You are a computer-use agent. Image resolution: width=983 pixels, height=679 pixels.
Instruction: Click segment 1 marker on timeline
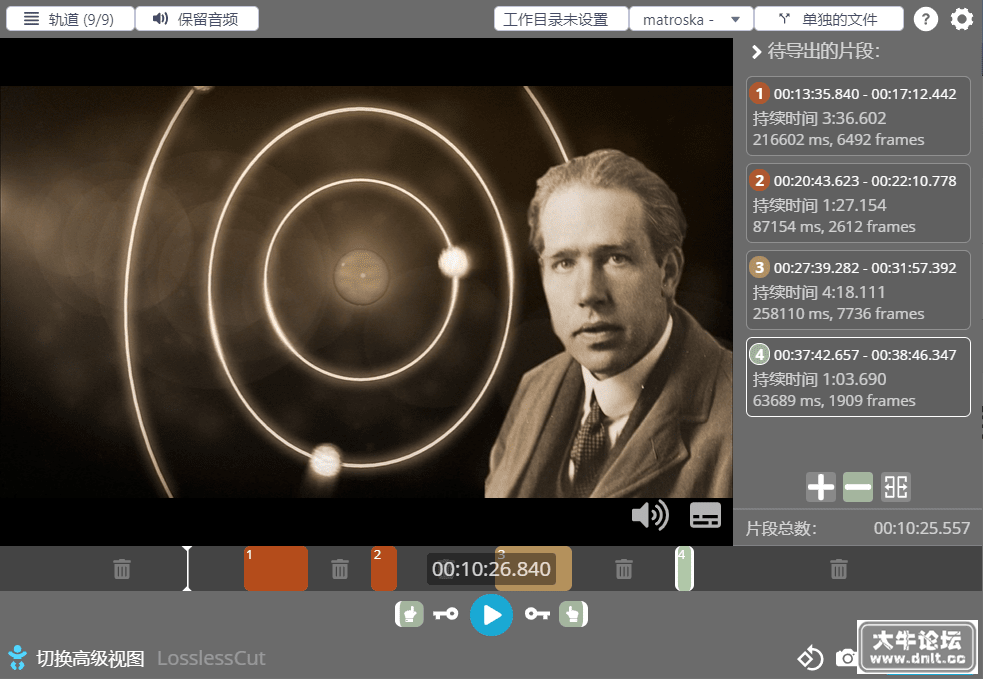pos(276,569)
